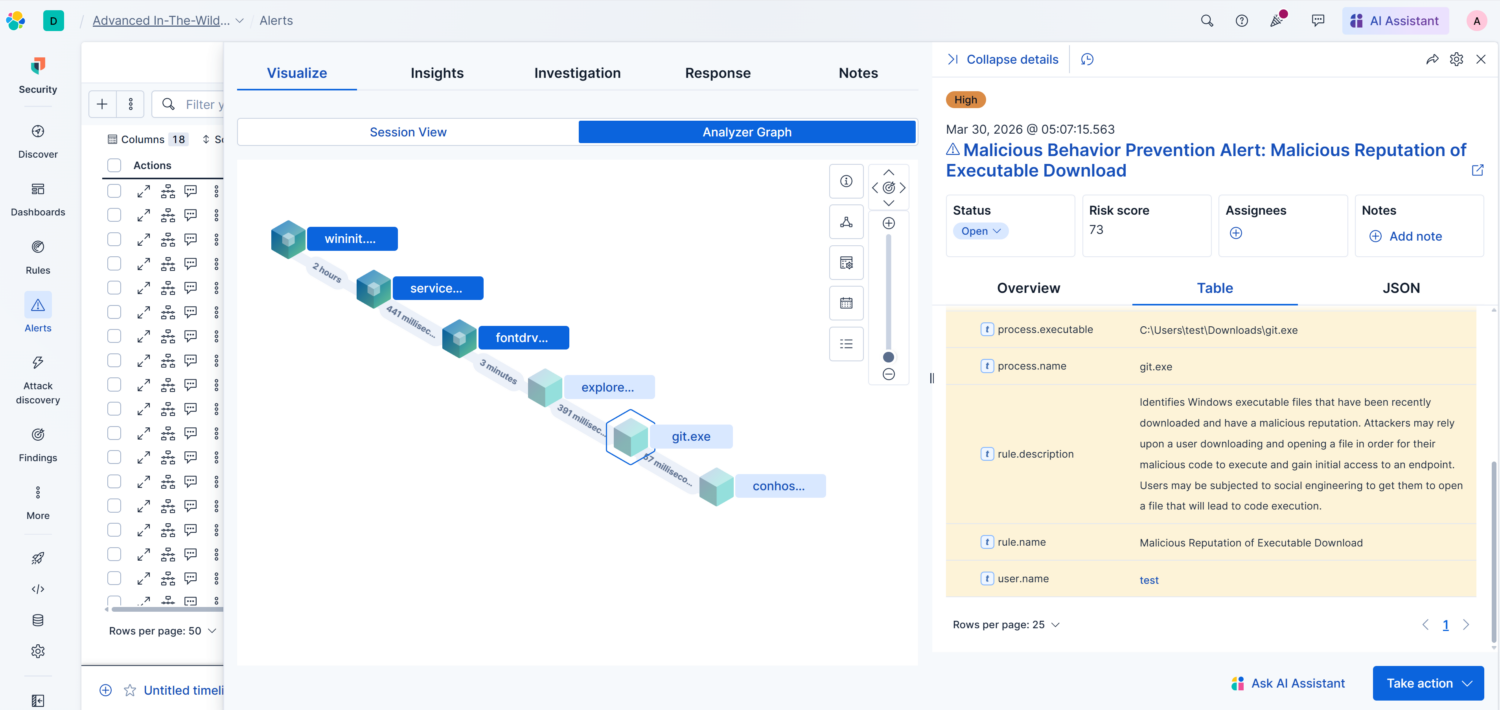
Task: Open the flyout settings gear in the alert panel
Action: pos(1456,59)
